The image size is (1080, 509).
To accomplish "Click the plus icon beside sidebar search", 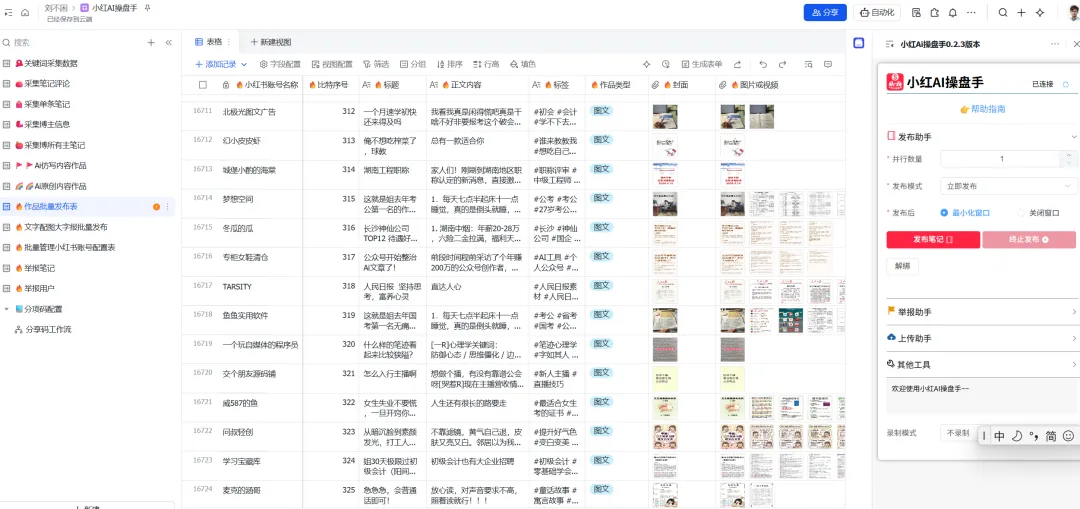I will [x=151, y=43].
